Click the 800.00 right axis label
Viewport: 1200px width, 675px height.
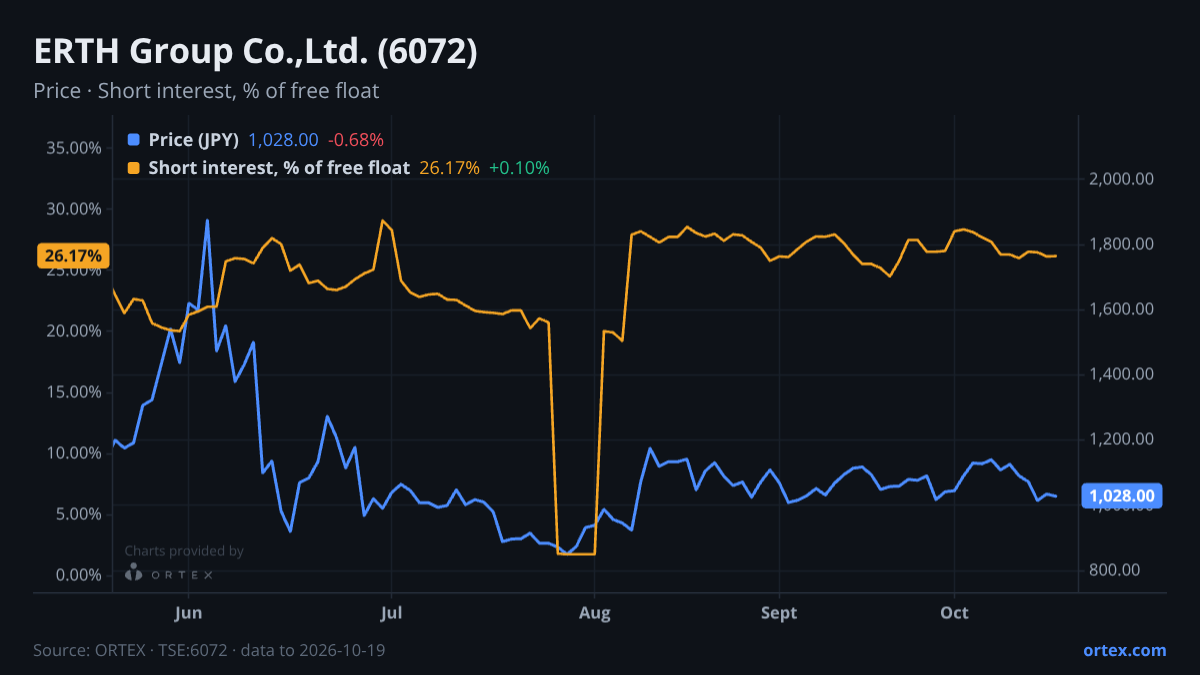tap(1116, 570)
